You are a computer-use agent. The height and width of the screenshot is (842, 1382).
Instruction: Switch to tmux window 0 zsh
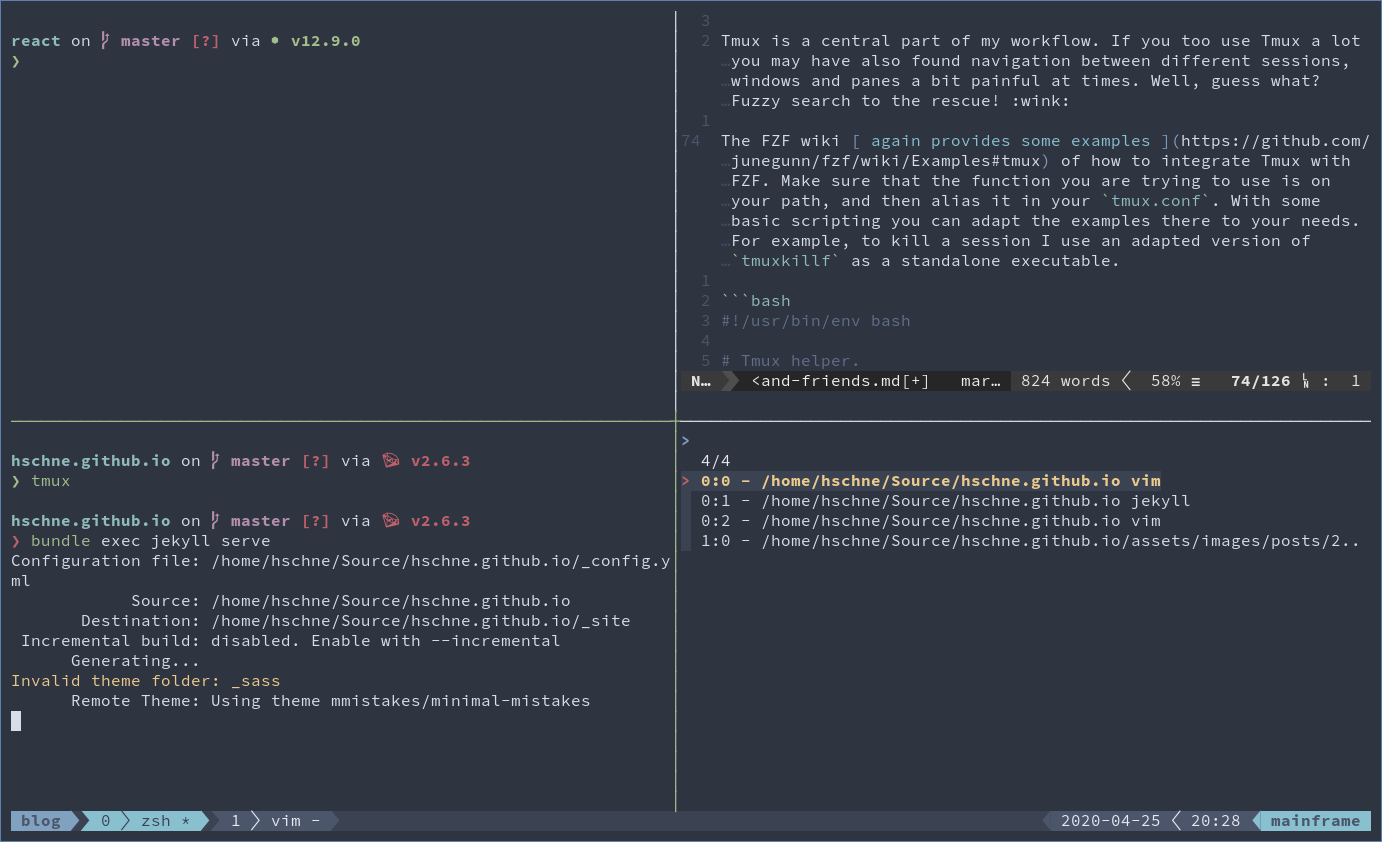click(146, 821)
